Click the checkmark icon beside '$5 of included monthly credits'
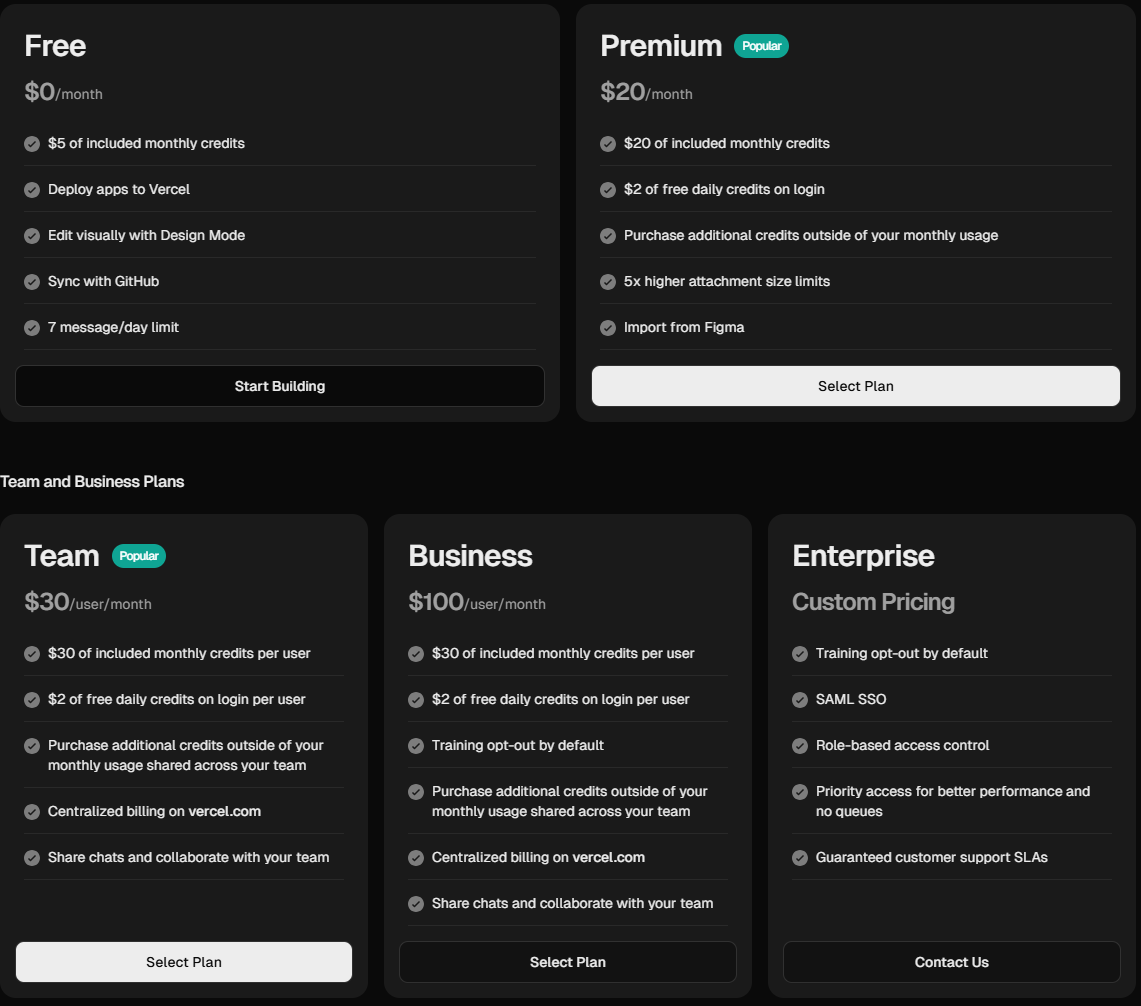1141x1006 pixels. [31, 143]
